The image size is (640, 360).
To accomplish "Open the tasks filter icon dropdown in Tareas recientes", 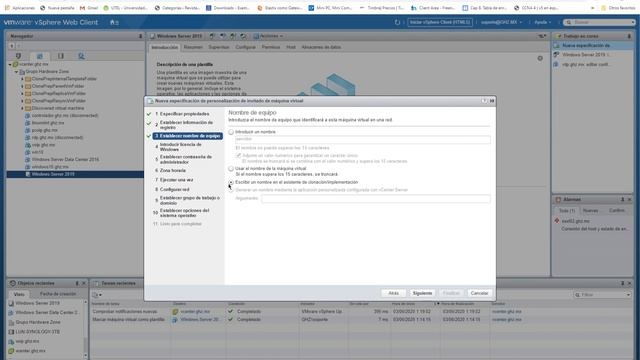I will (97, 295).
